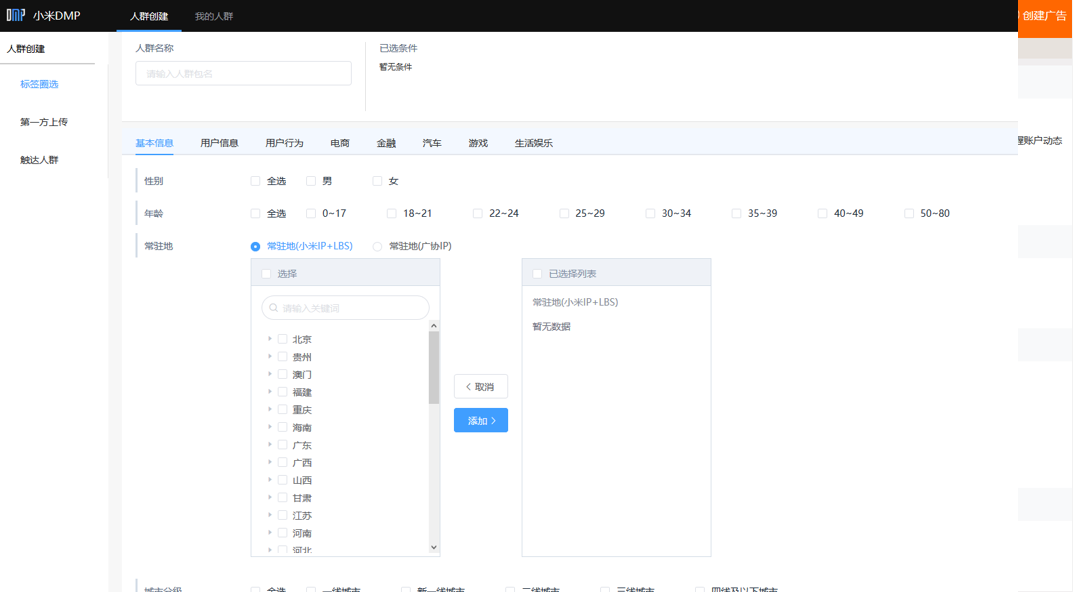
Task: Click the 添加 button to add regions
Action: point(480,420)
